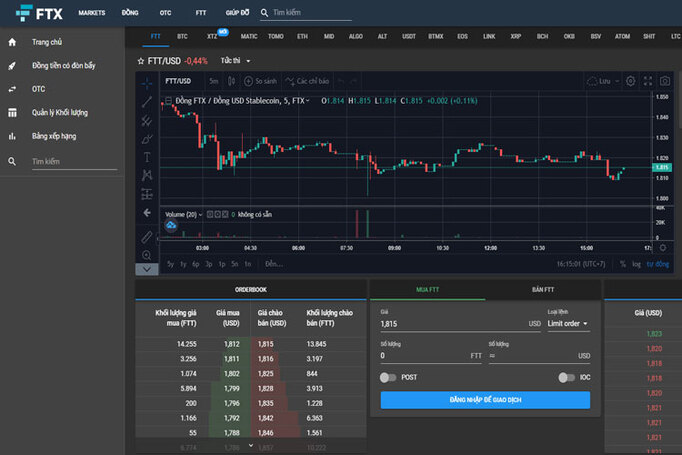Open 5m interval selector
Viewport: 682px width, 455px height.
click(214, 81)
